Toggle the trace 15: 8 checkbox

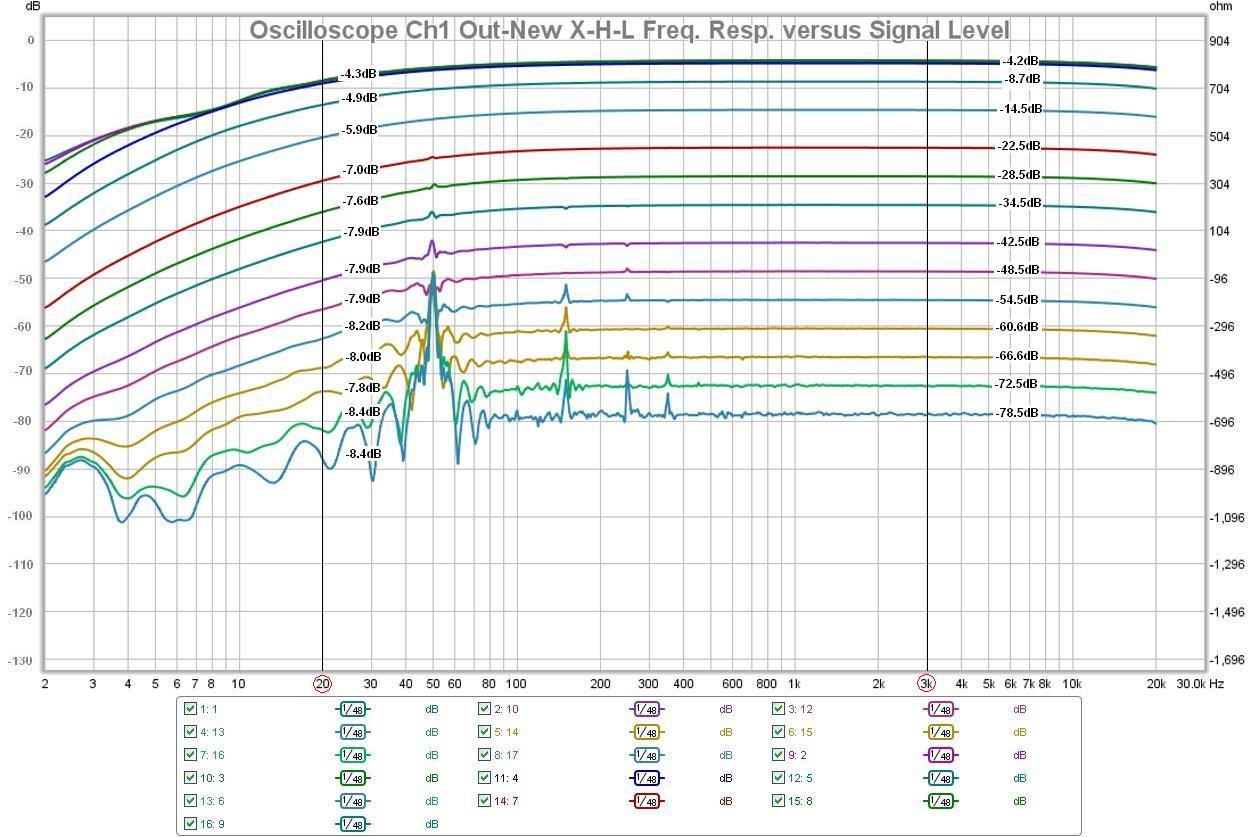pyautogui.click(x=779, y=801)
